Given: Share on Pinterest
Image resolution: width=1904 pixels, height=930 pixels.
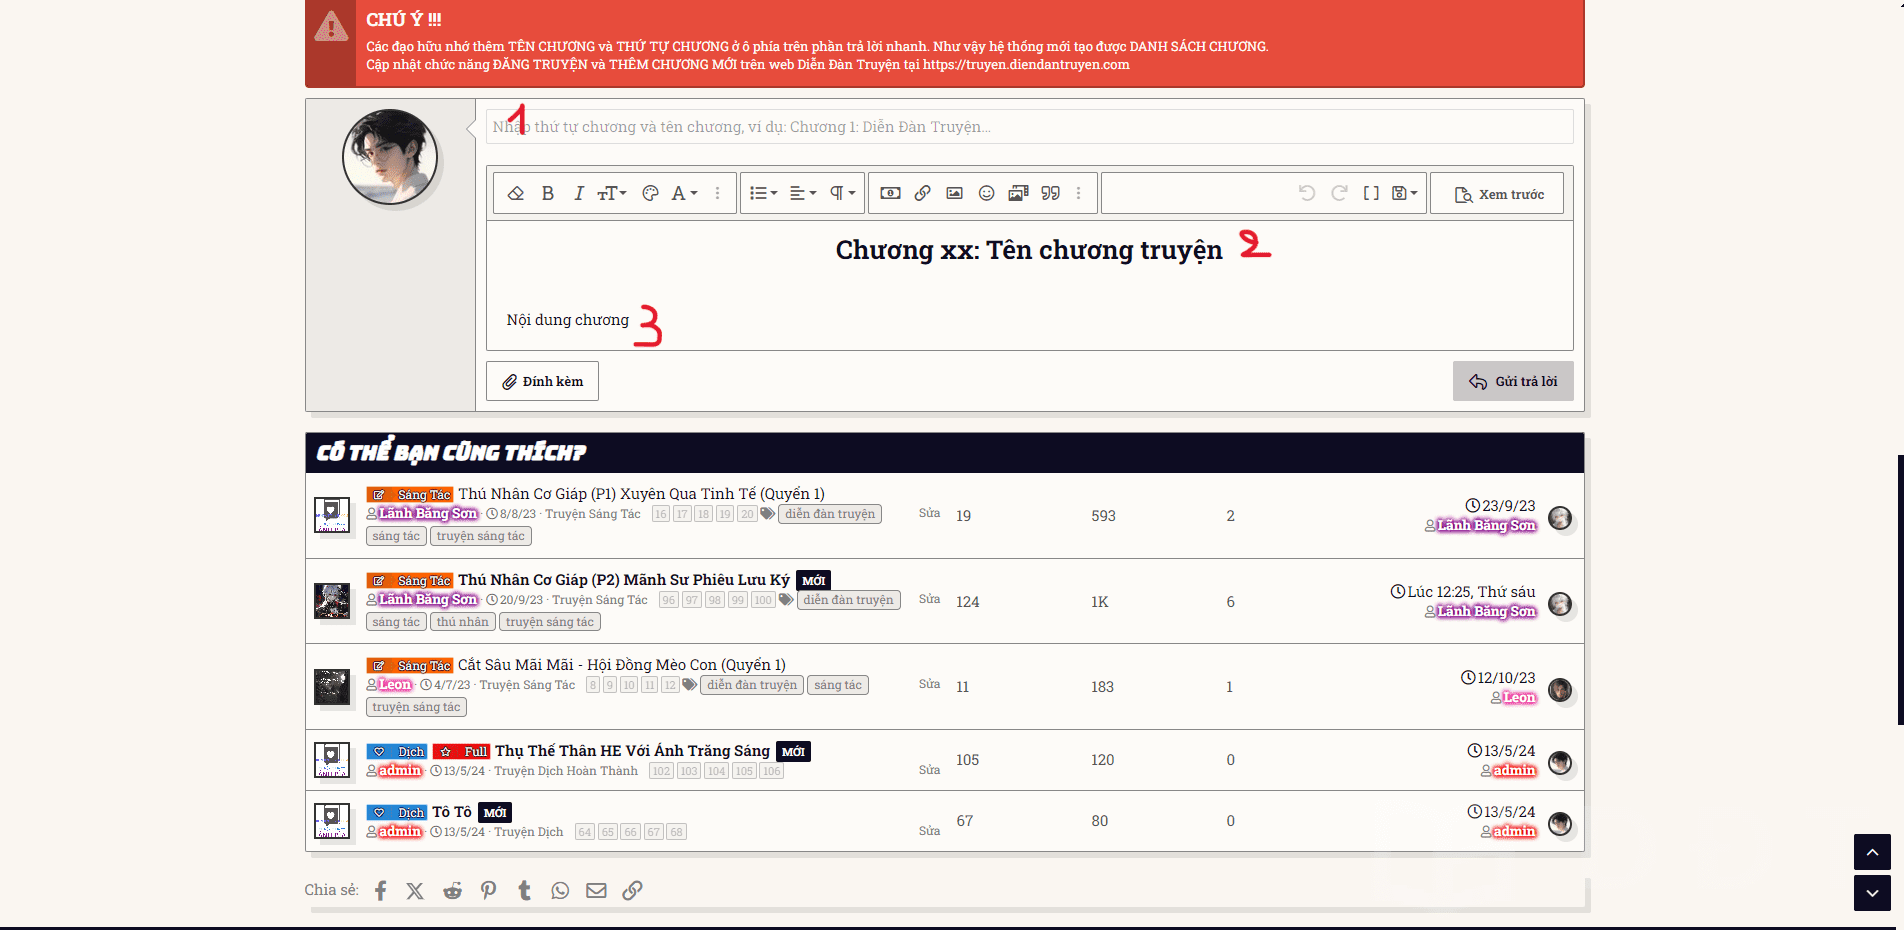Looking at the screenshot, I should [x=488, y=891].
